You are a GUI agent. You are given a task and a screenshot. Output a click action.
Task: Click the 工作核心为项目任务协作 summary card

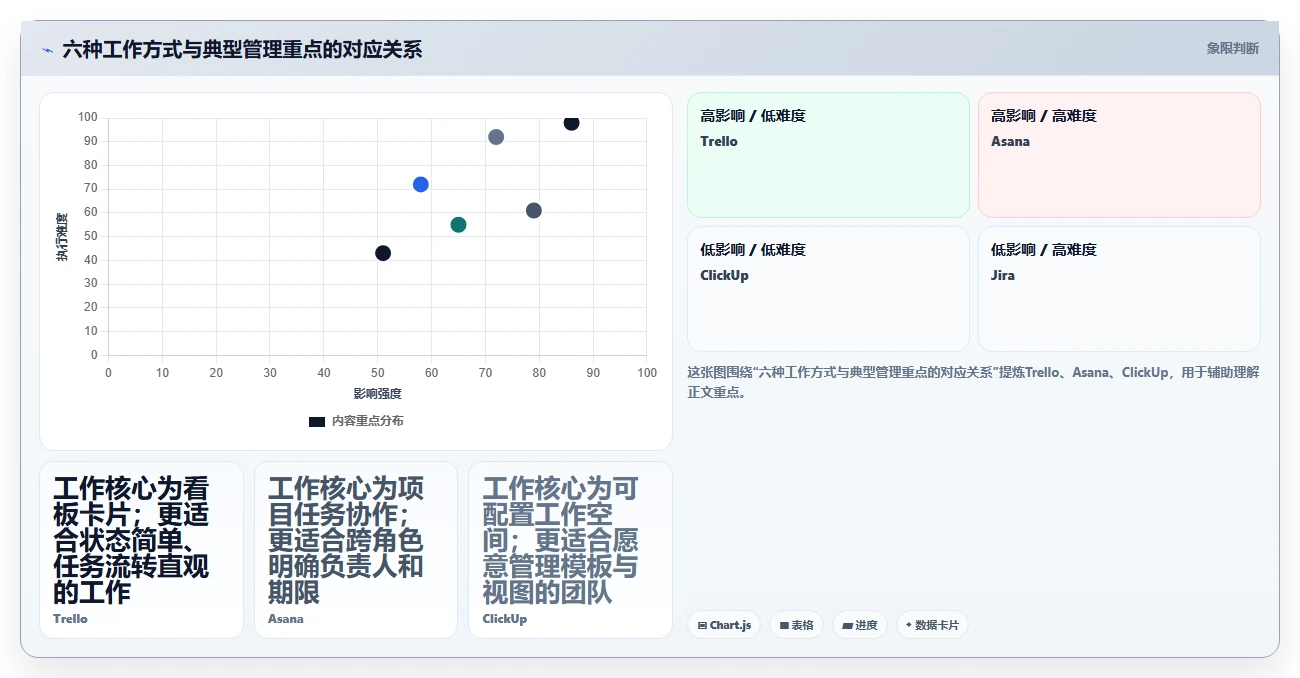[x=356, y=549]
